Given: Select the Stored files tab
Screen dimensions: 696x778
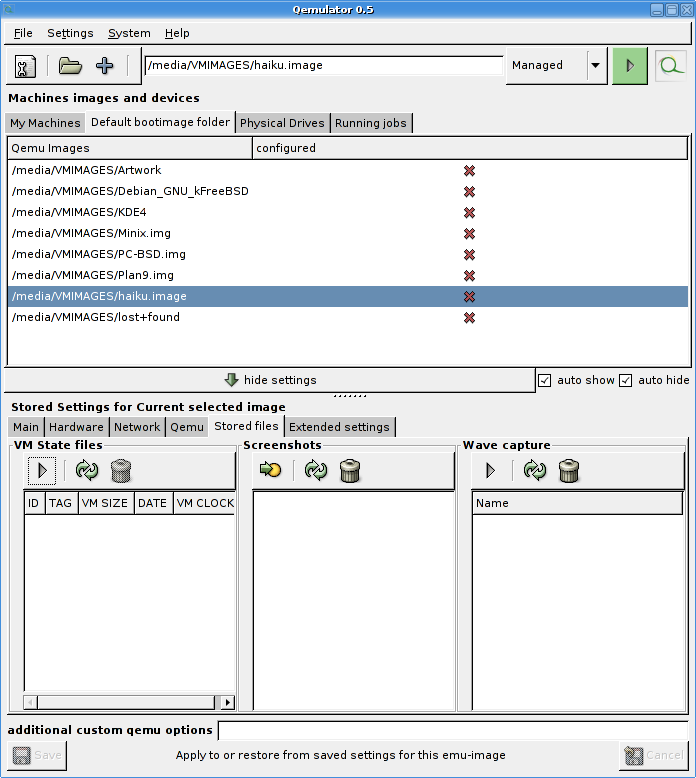Looking at the screenshot, I should coord(247,426).
